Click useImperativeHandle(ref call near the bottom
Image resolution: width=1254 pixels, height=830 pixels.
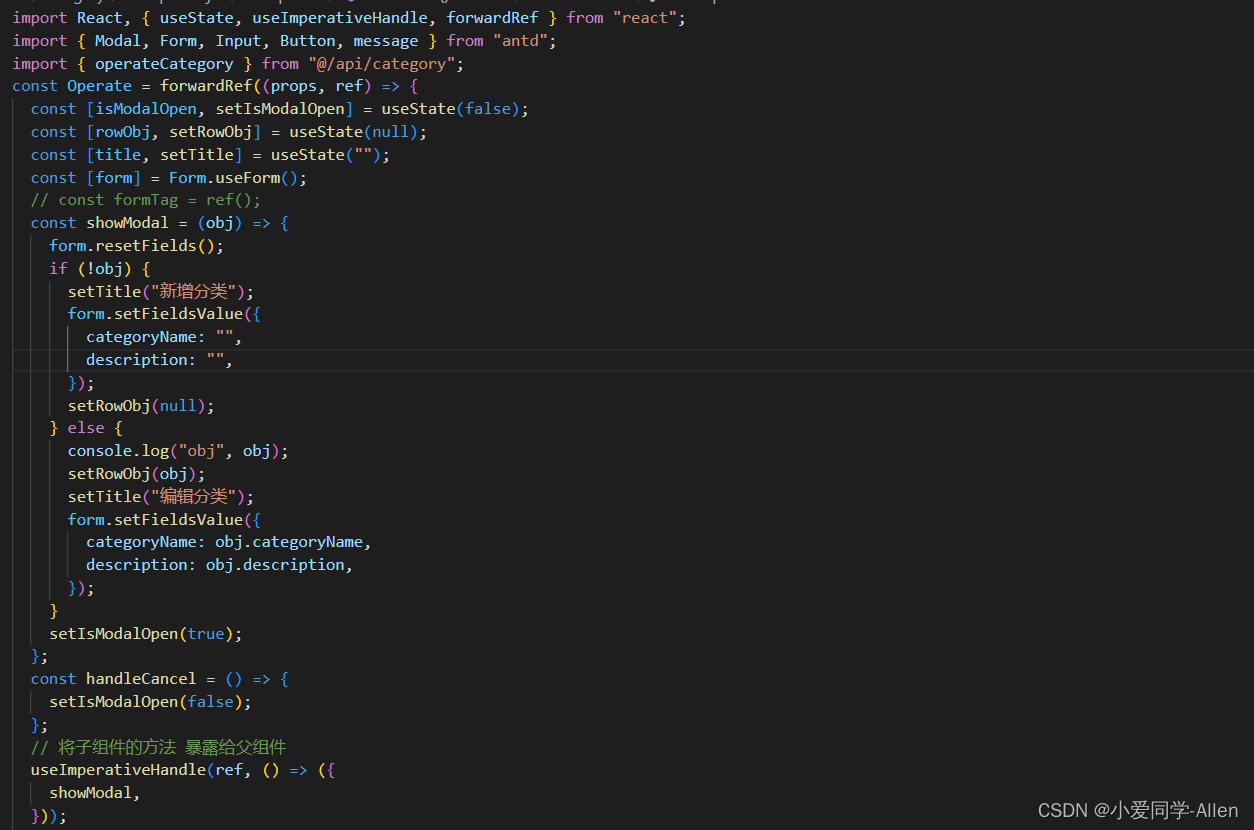point(137,771)
